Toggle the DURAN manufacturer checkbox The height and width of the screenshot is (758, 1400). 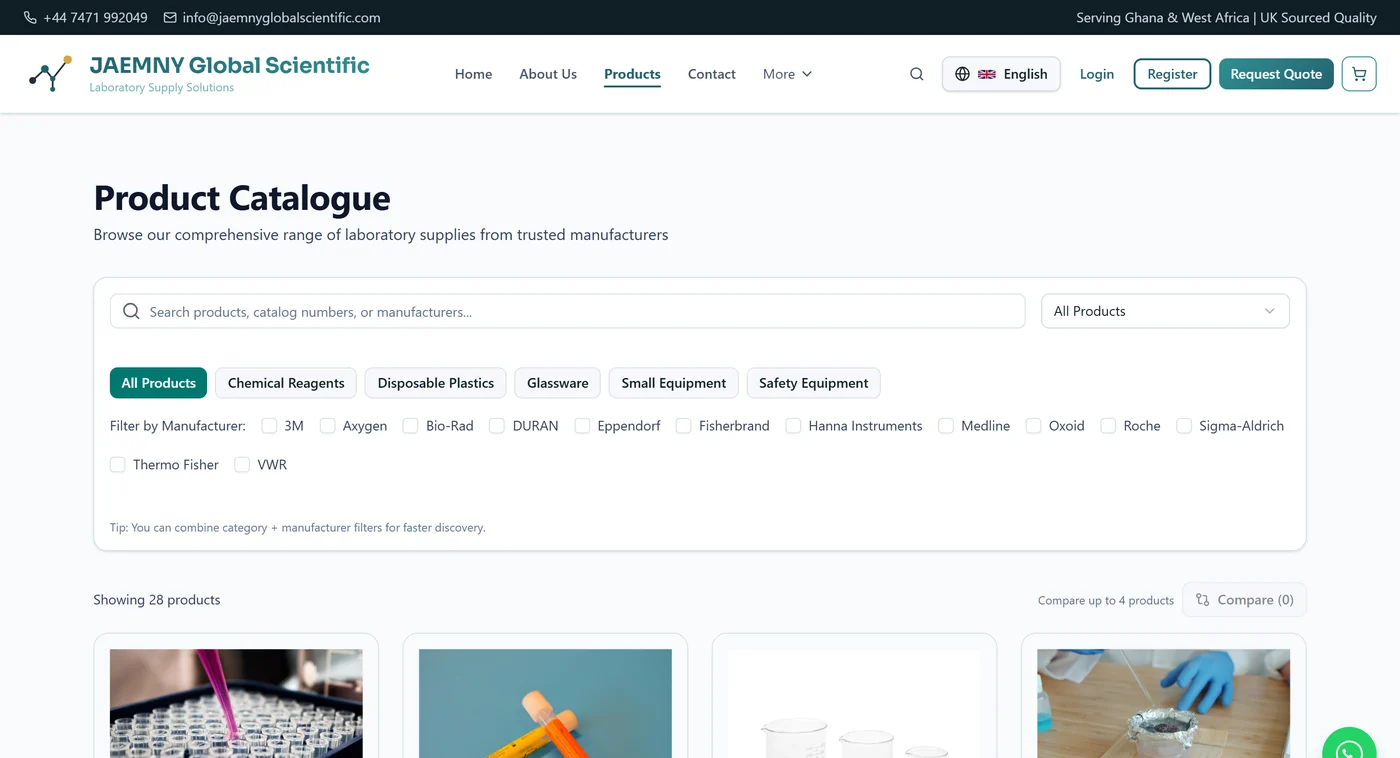click(x=497, y=426)
